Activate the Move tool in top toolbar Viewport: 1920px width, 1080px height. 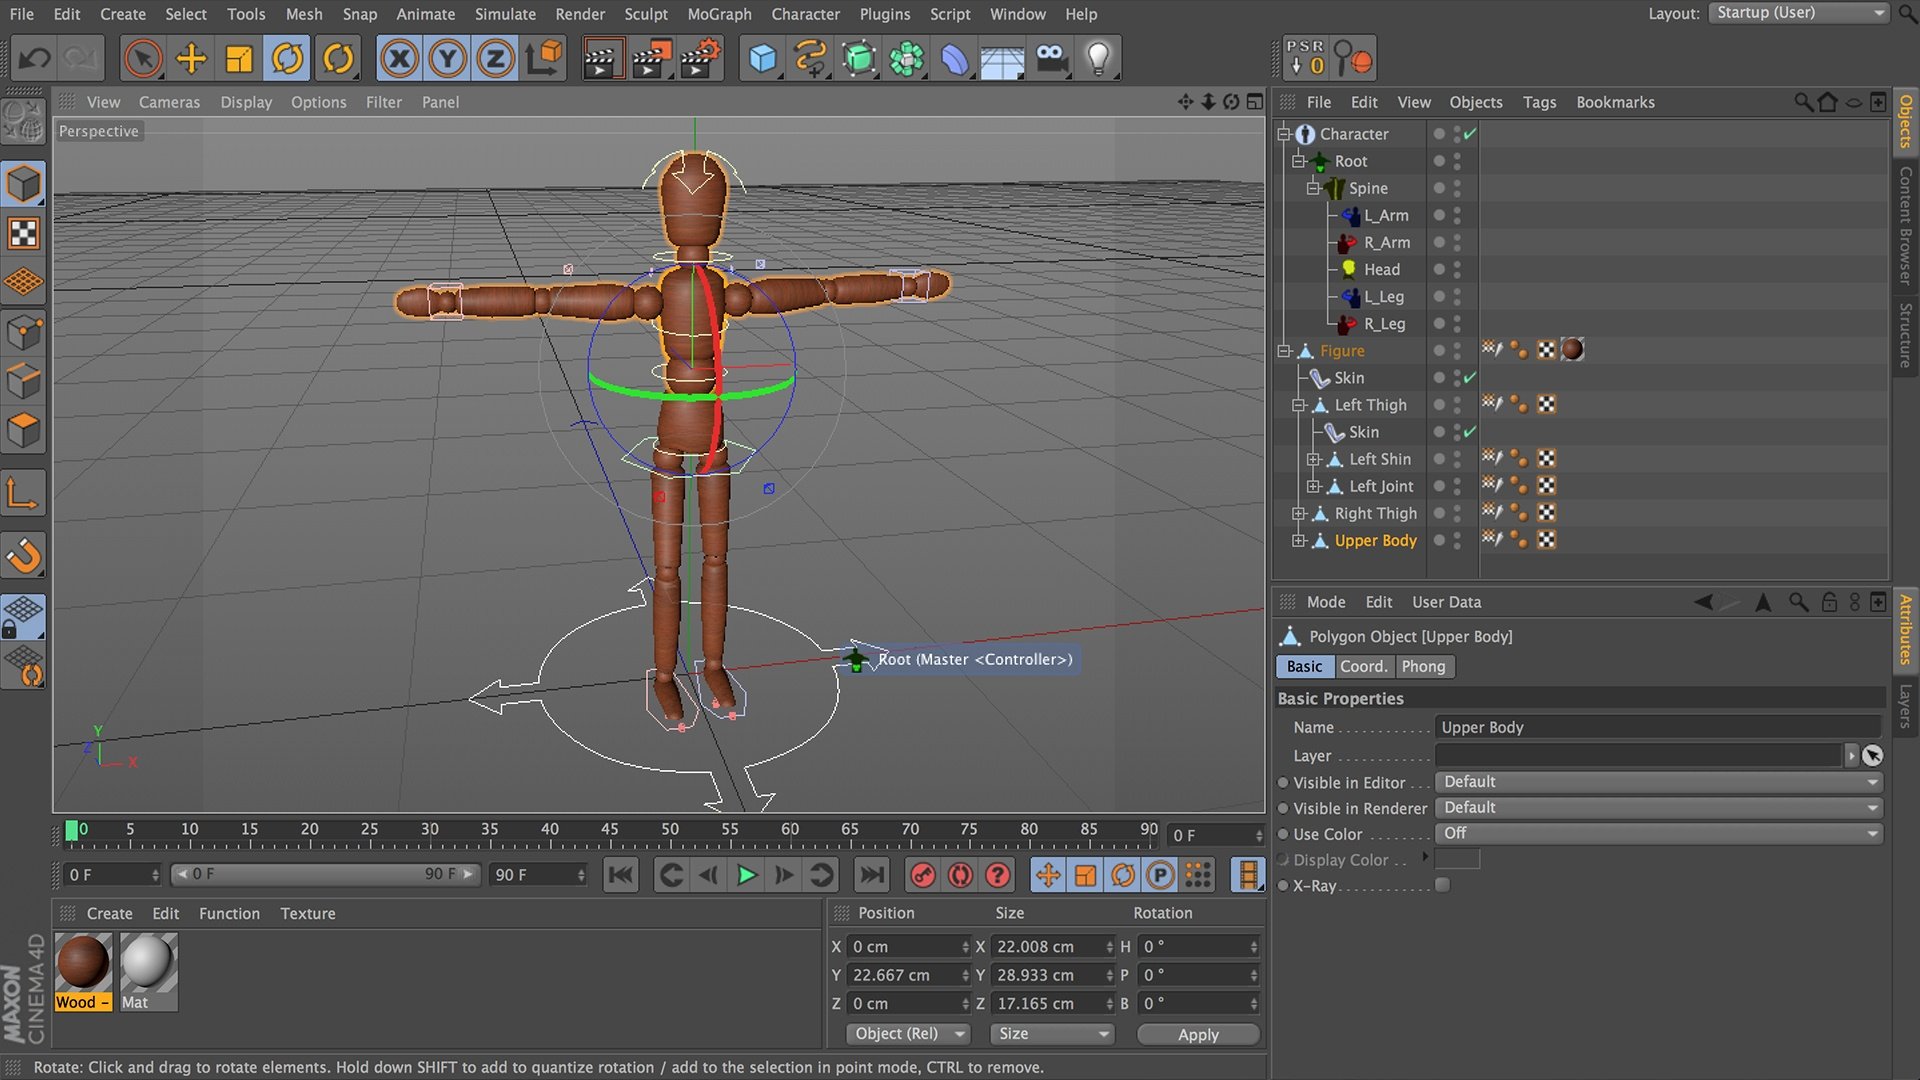click(191, 59)
